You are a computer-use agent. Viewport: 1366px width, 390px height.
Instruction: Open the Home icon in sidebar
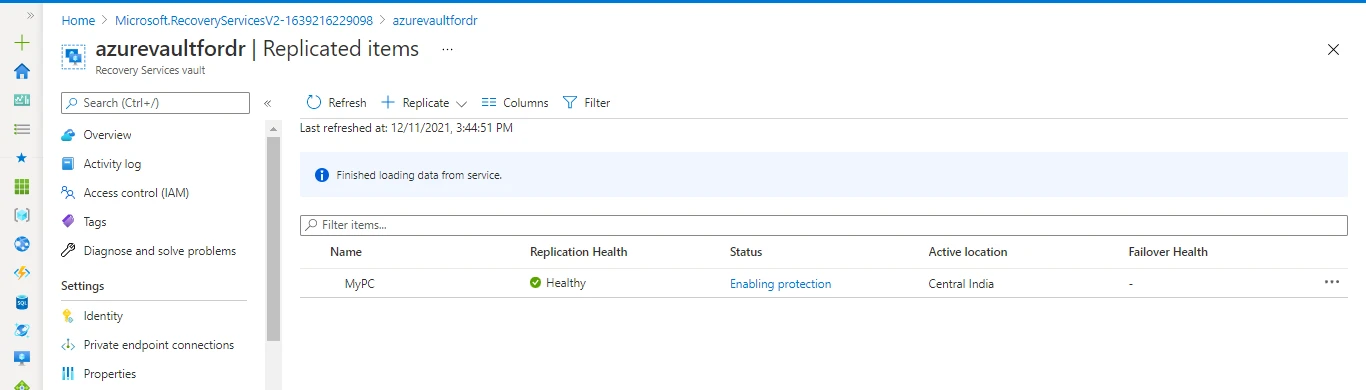click(22, 71)
